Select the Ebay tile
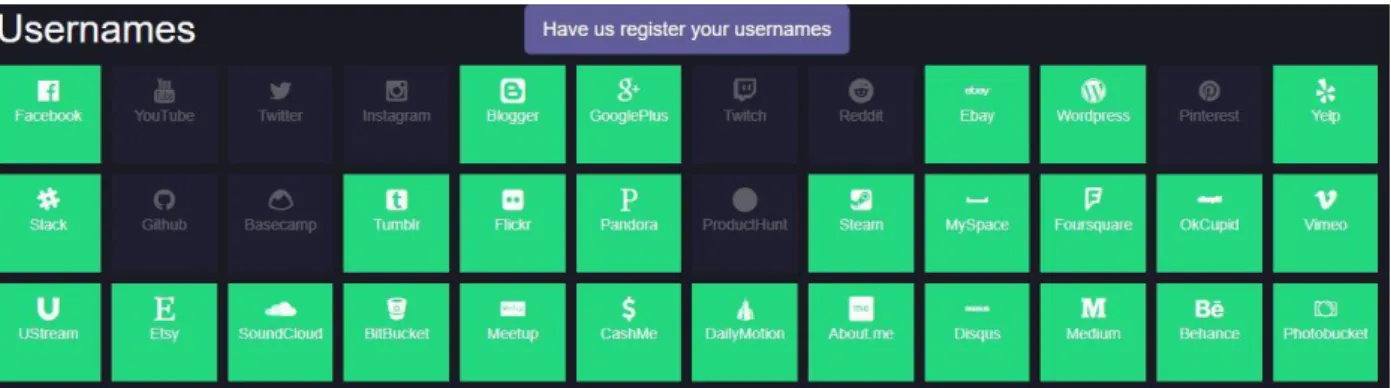Image resolution: width=1391 pixels, height=388 pixels. 977,114
